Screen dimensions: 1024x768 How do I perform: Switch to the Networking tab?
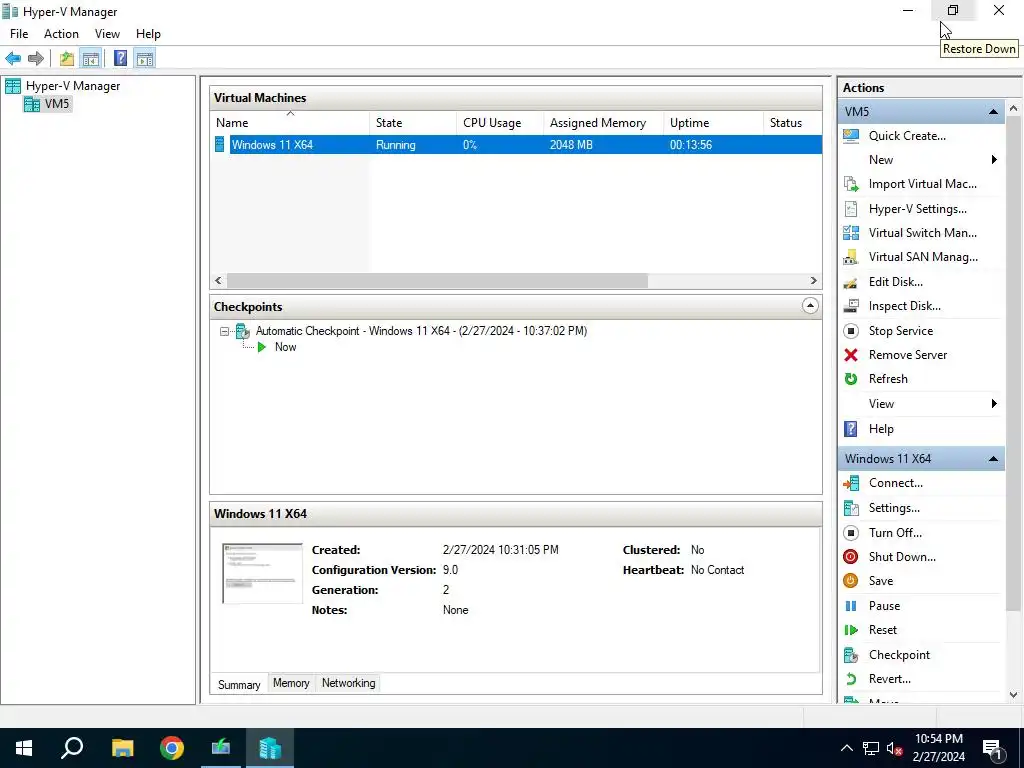(x=348, y=683)
